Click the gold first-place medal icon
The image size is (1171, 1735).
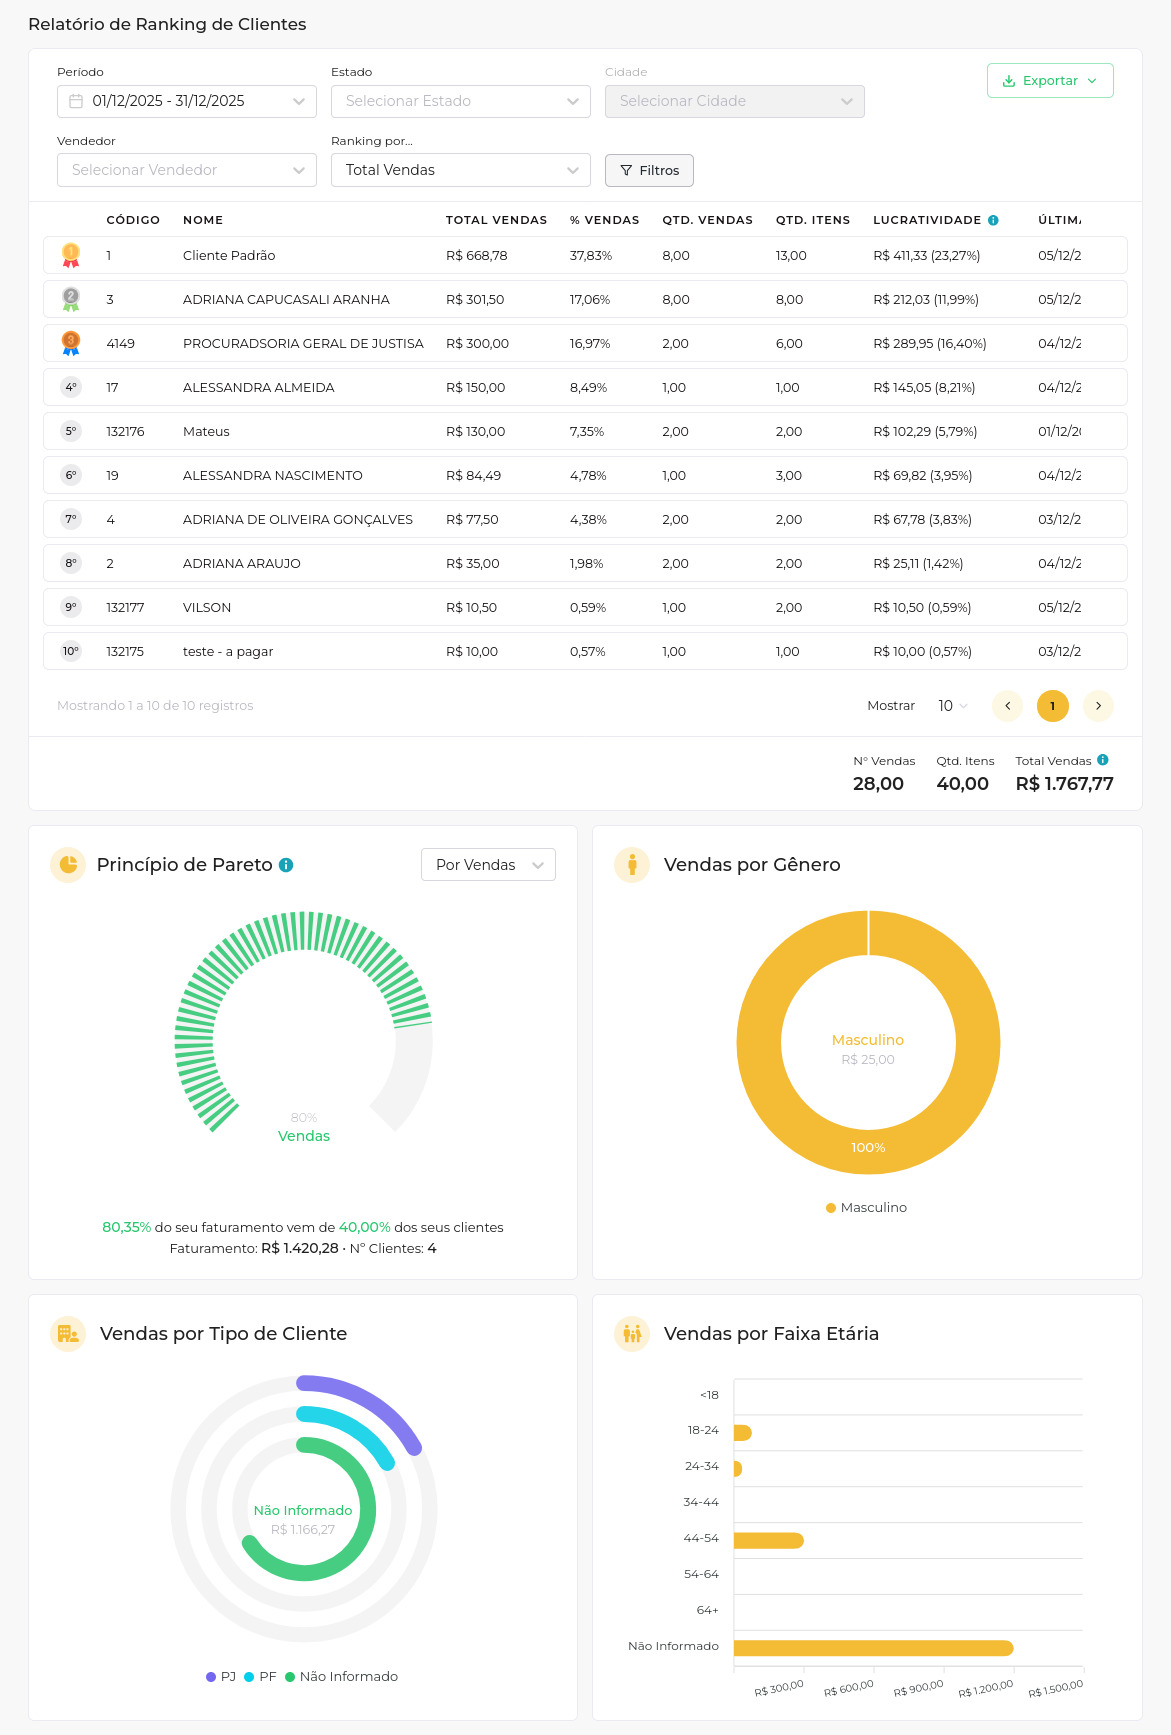coord(71,255)
